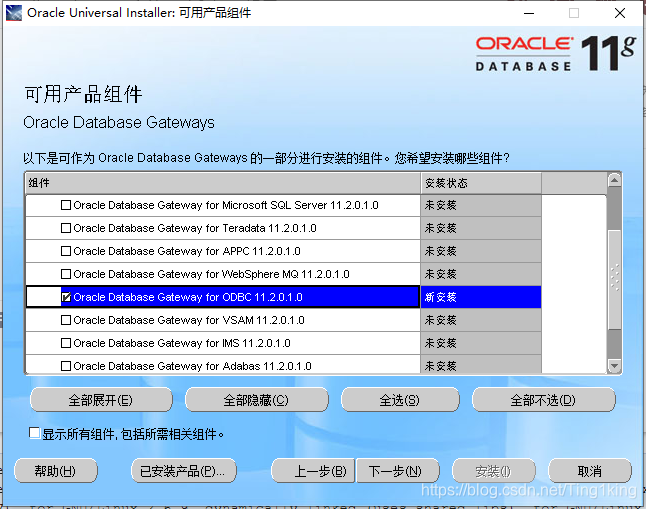Check Gateway for VSAM checkbox
The image size is (646, 509).
(66, 320)
